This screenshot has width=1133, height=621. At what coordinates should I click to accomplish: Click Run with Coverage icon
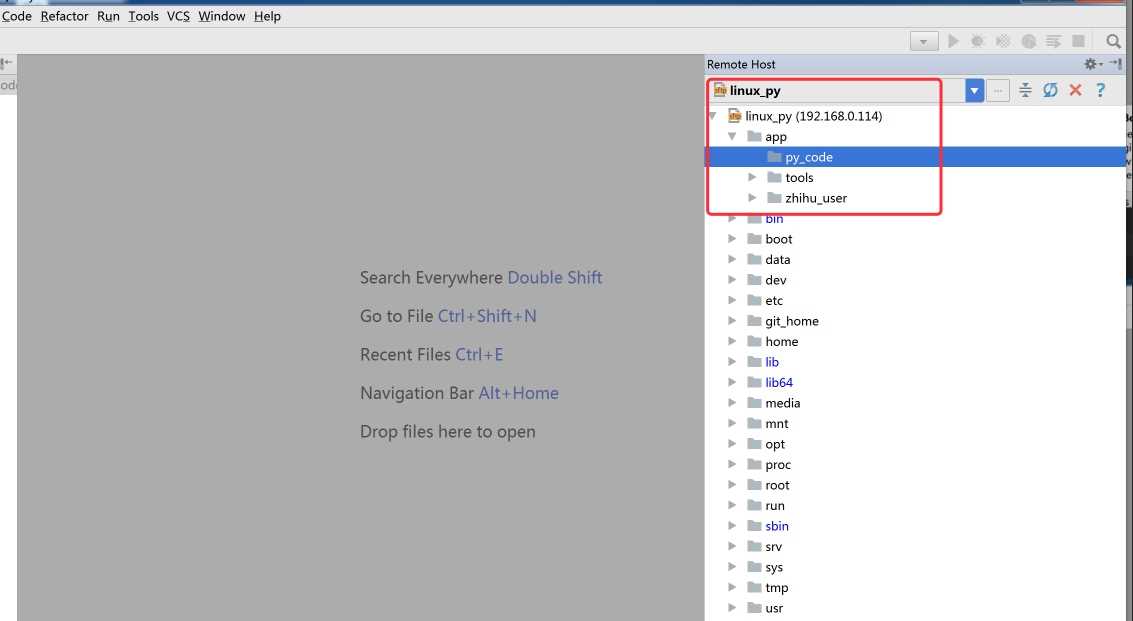click(x=1002, y=41)
